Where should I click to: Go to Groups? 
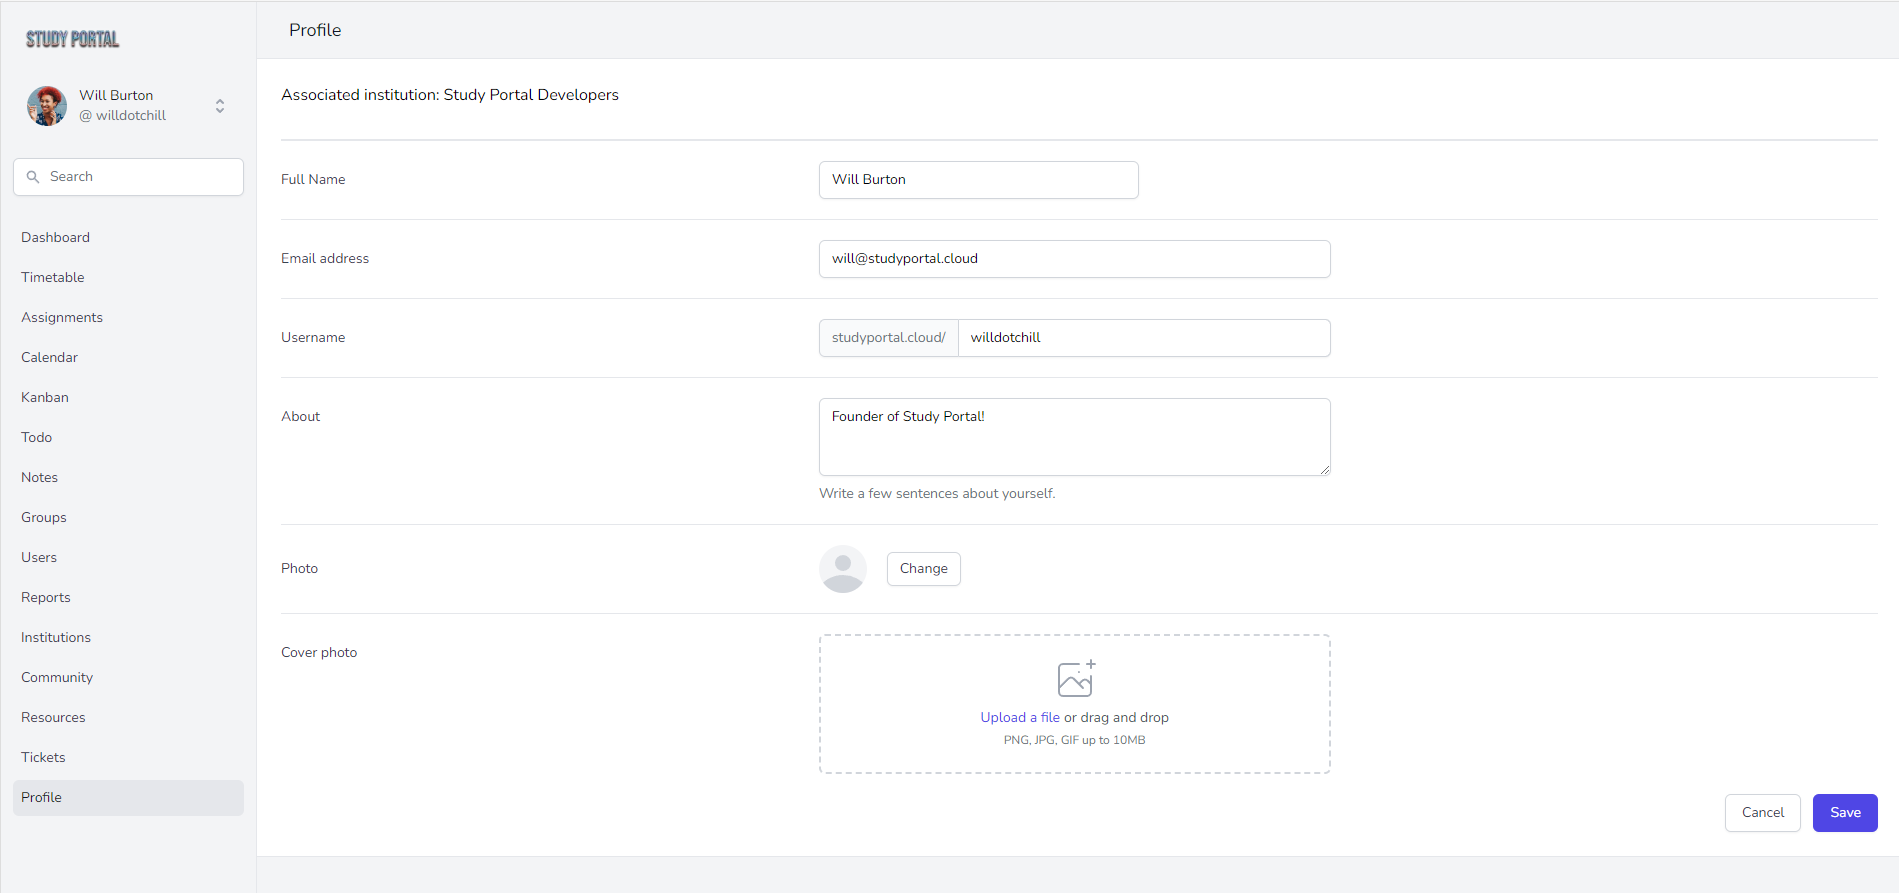[128, 517]
